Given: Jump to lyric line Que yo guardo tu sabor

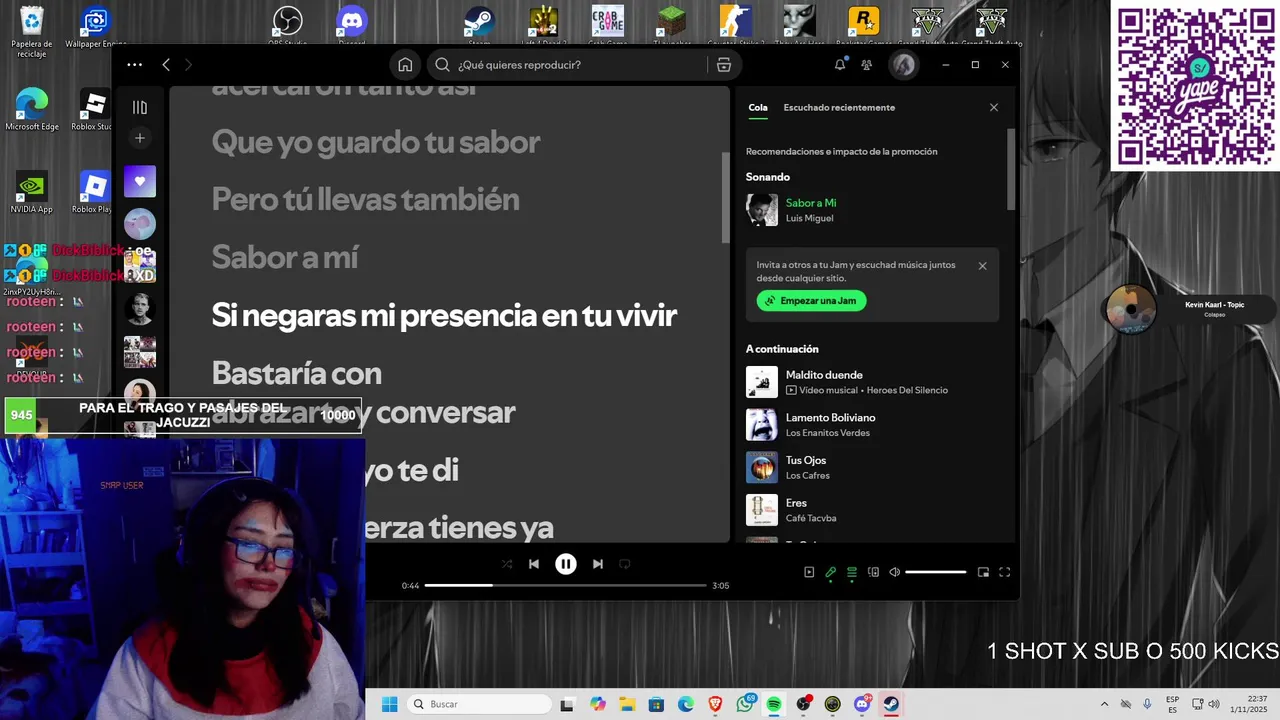Looking at the screenshot, I should [x=376, y=142].
